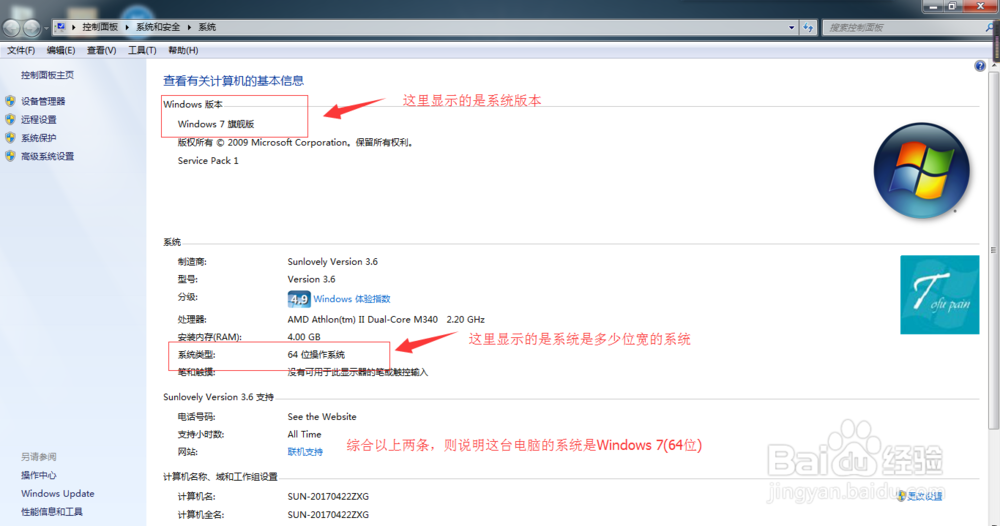Click the 4.9 experience index score badge
This screenshot has width=1000, height=526.
(x=298, y=299)
